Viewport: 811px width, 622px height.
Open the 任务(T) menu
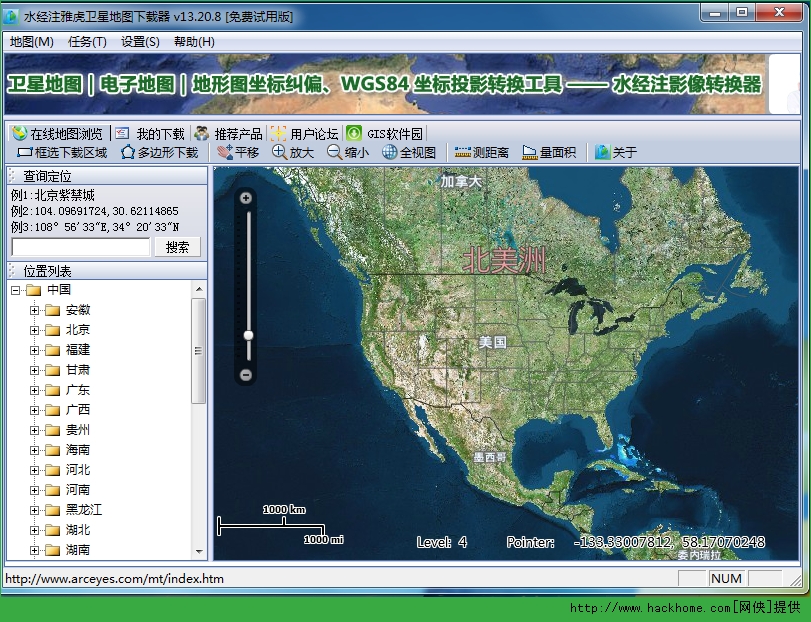pos(87,42)
